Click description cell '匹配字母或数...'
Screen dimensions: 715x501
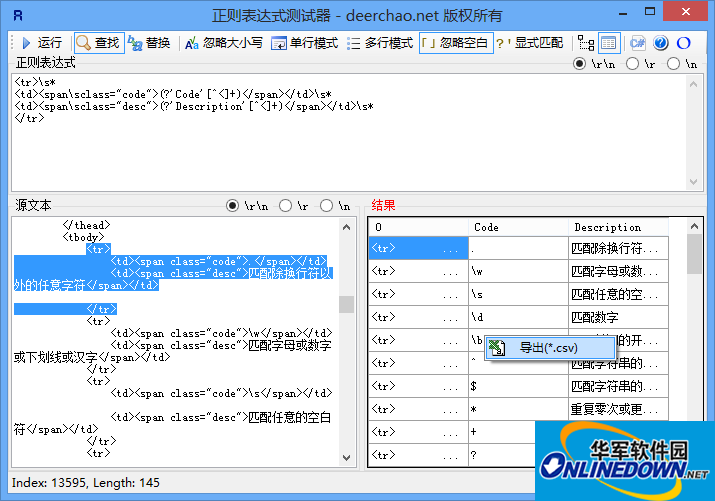pyautogui.click(x=618, y=271)
